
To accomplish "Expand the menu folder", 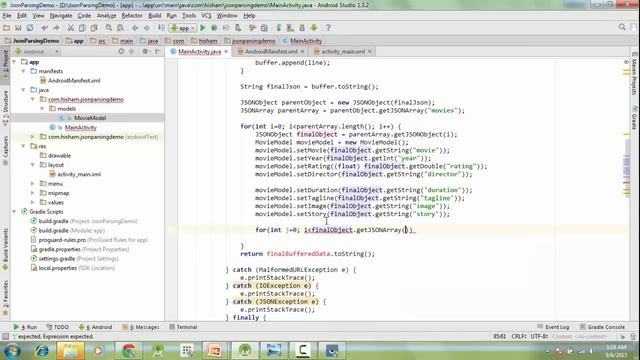I will pyautogui.click(x=33, y=184).
